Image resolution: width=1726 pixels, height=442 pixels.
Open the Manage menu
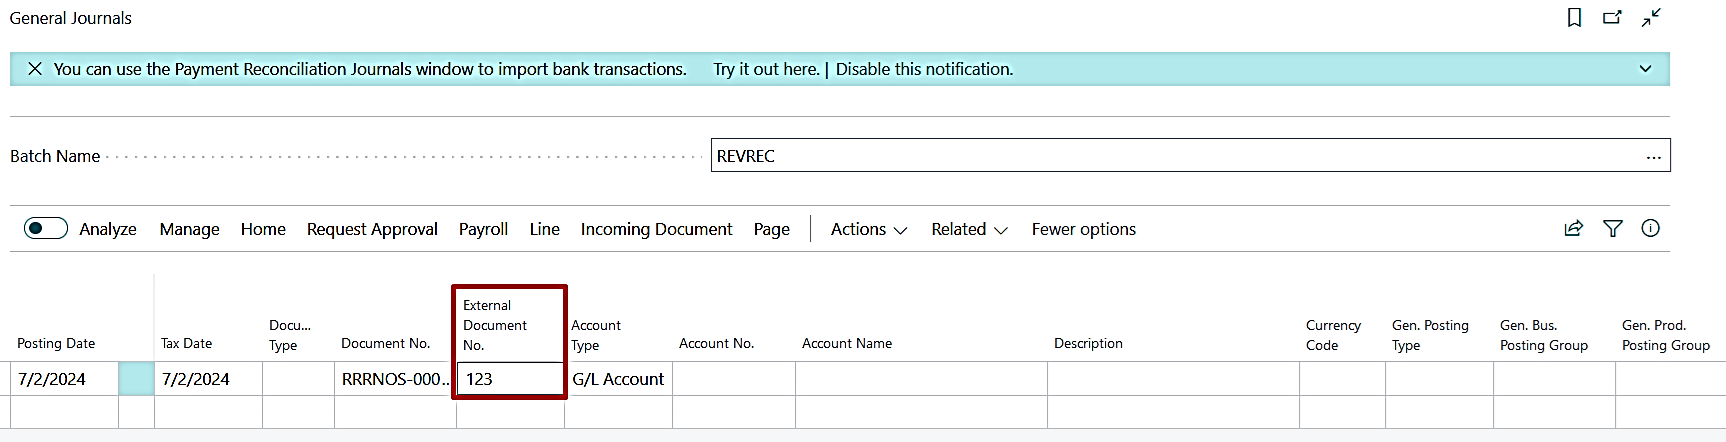pos(189,229)
